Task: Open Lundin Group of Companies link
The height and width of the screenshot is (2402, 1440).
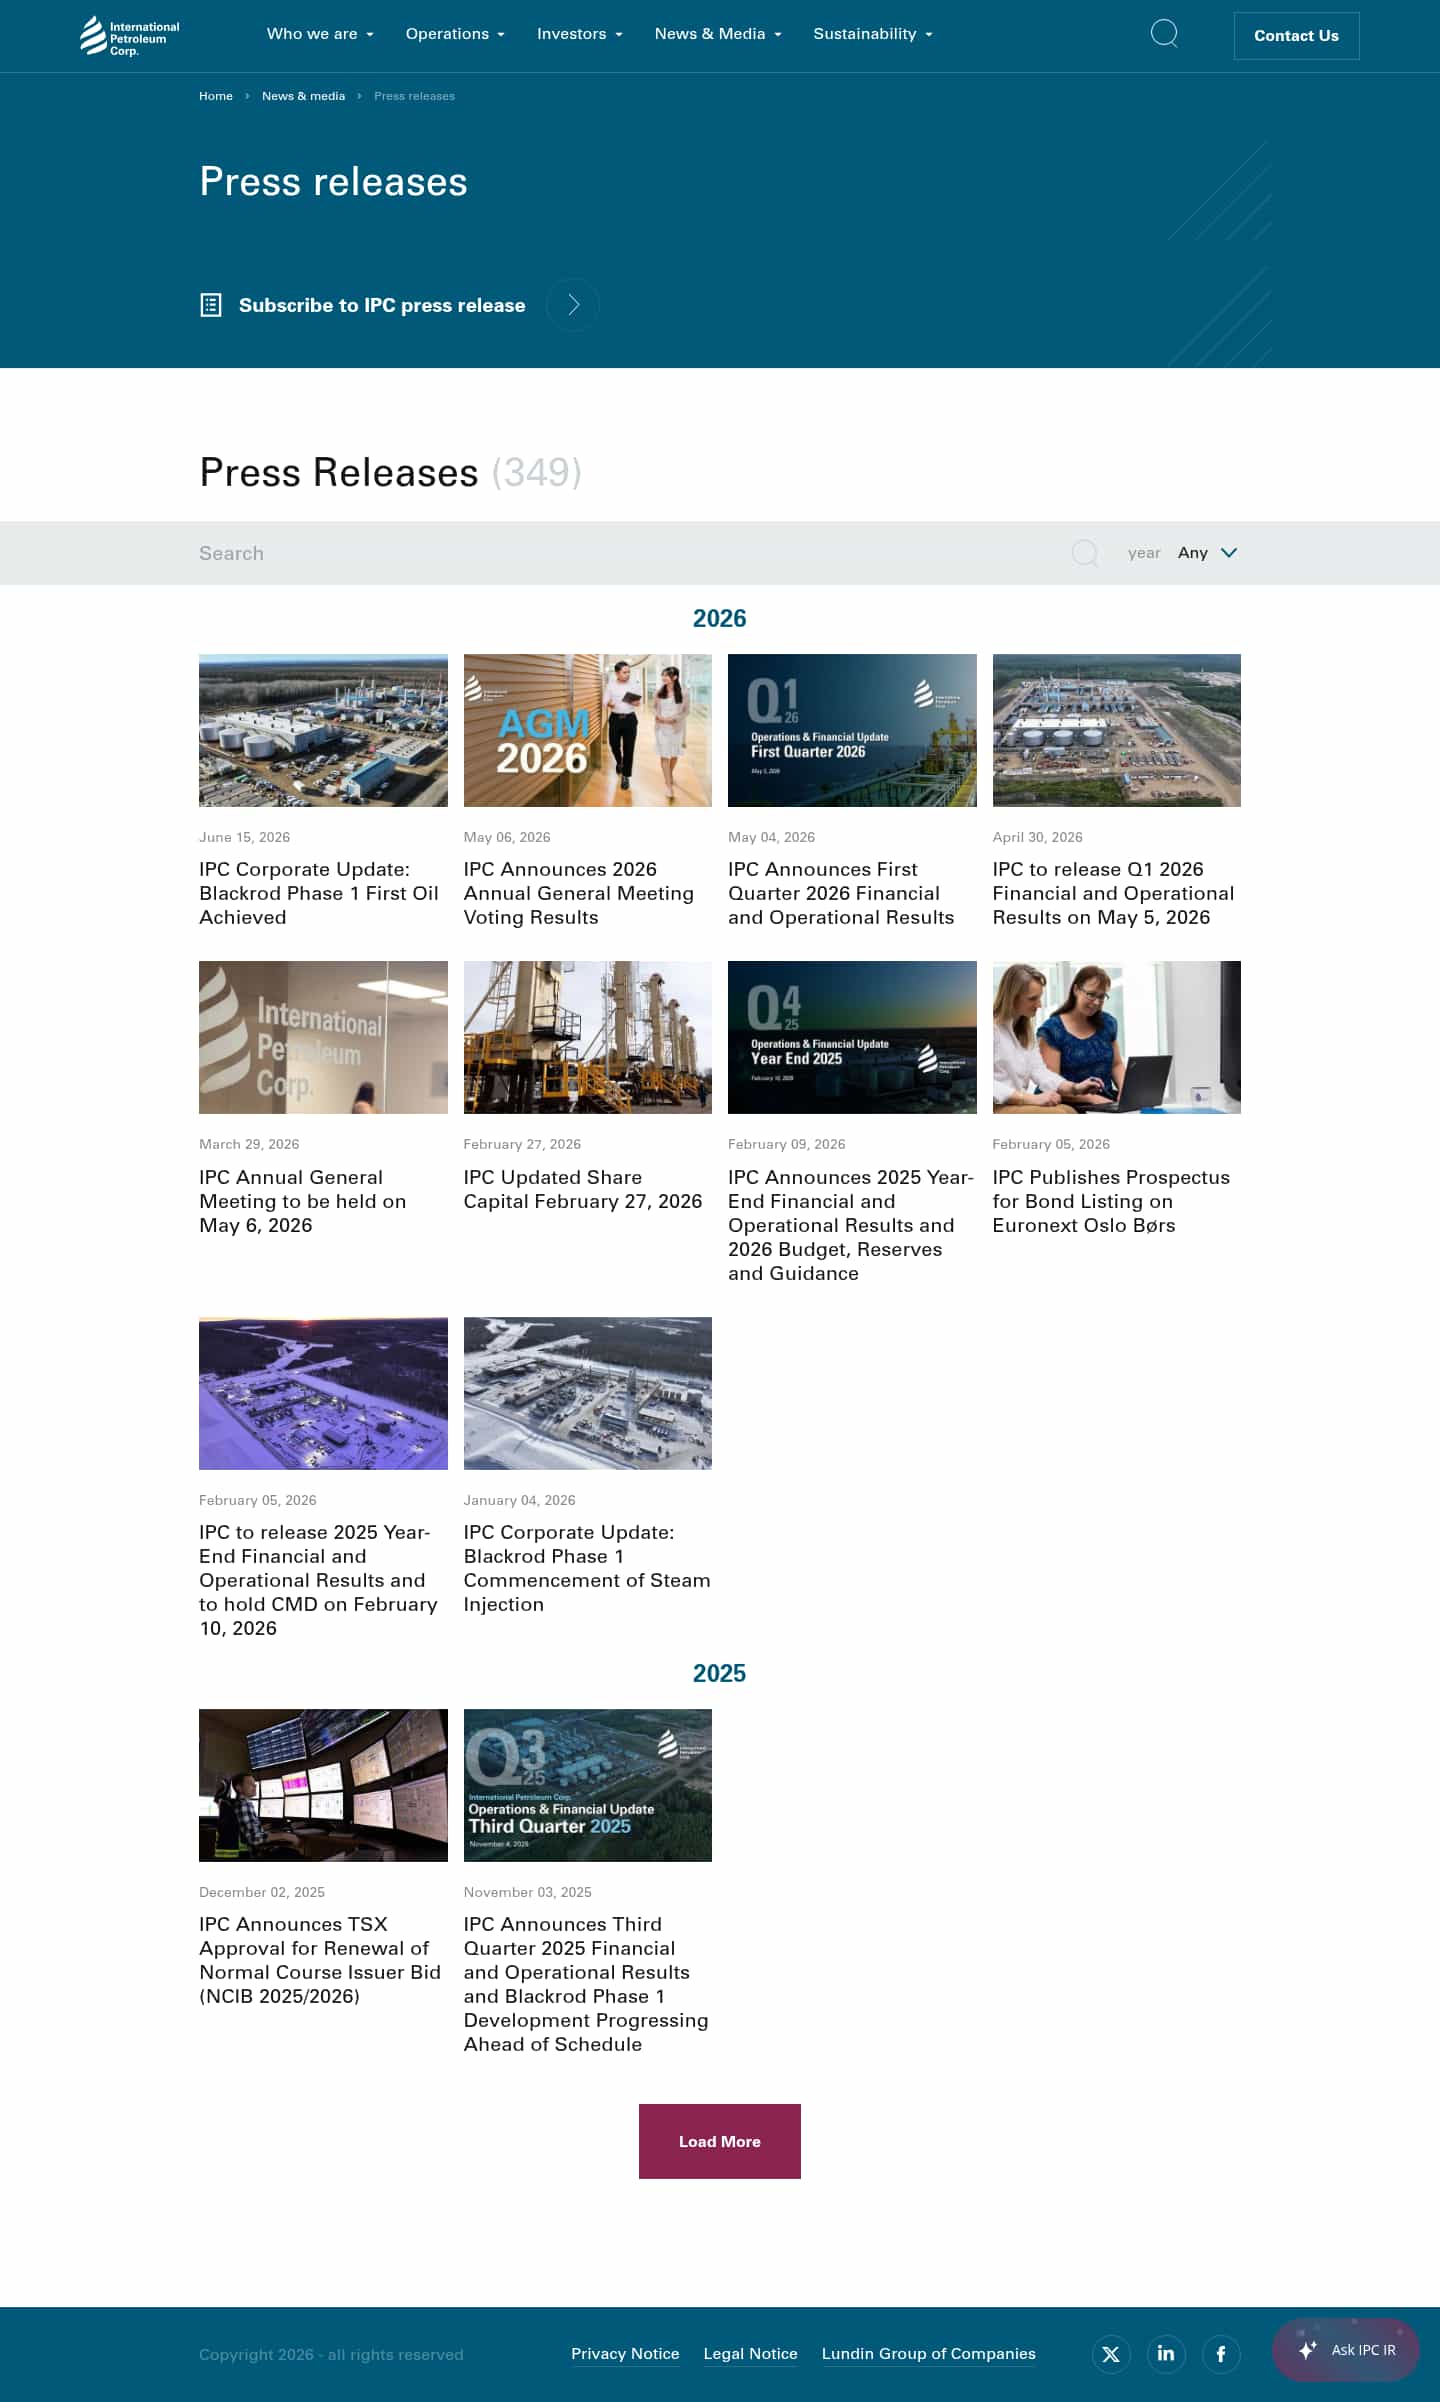Action: (928, 2354)
